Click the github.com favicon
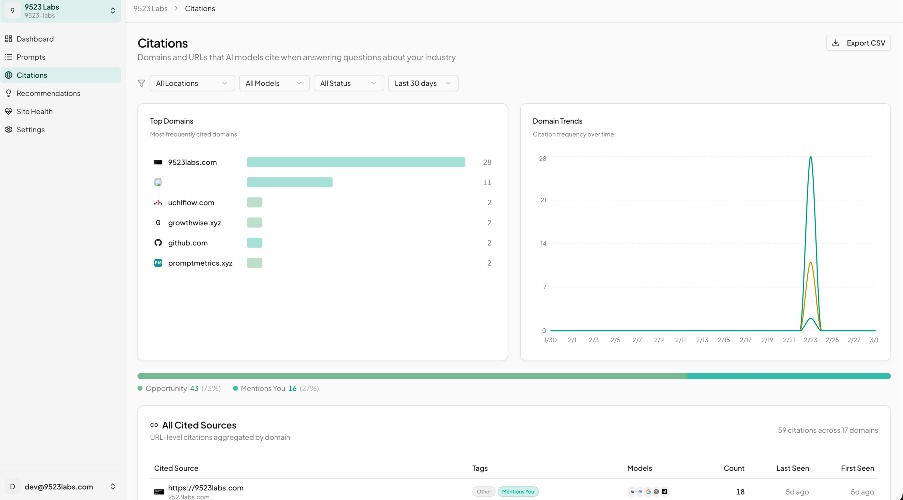 [158, 243]
